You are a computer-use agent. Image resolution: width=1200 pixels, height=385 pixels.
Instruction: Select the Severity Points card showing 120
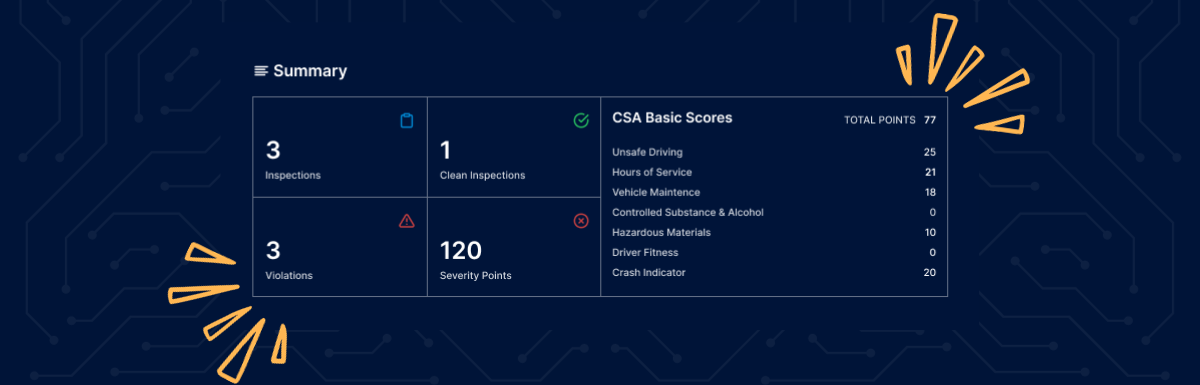[514, 247]
